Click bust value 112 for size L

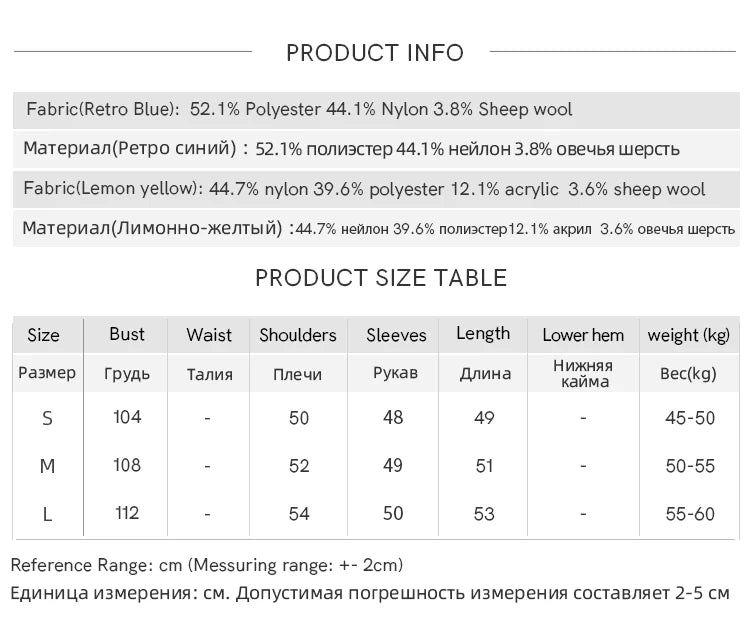(127, 513)
